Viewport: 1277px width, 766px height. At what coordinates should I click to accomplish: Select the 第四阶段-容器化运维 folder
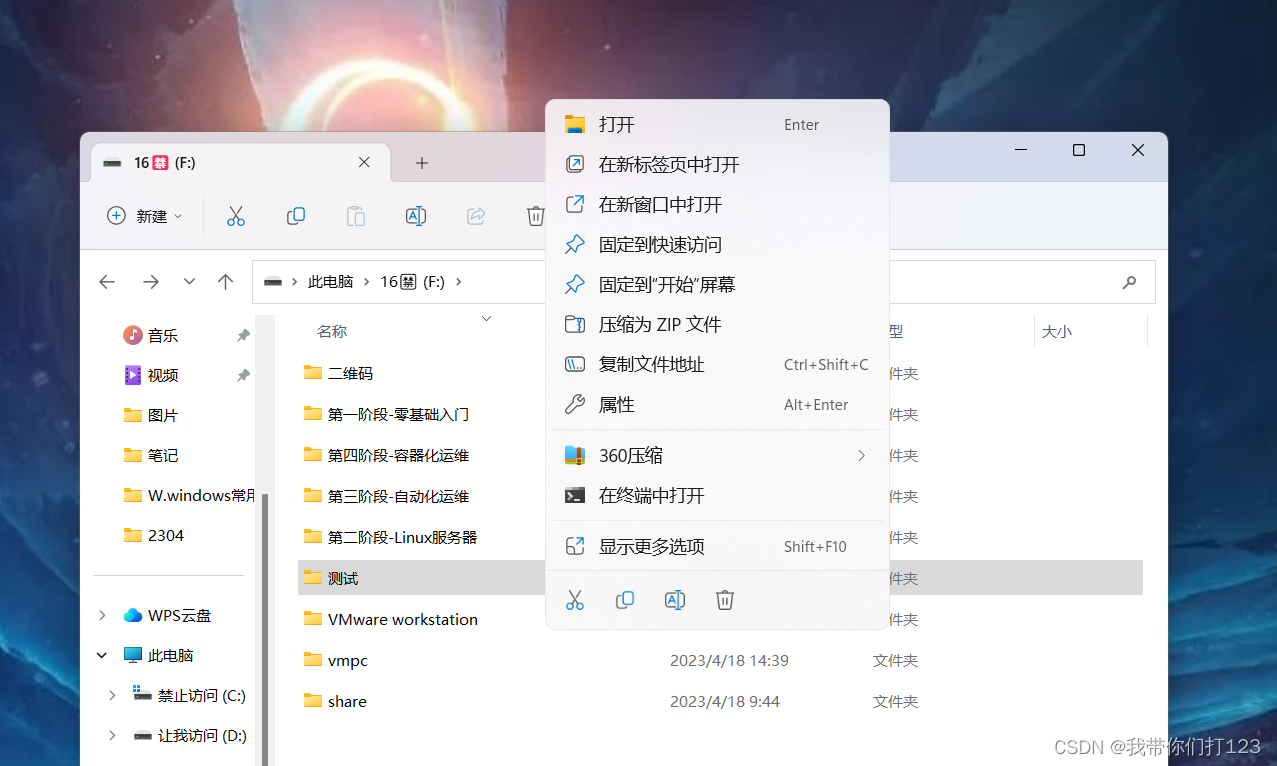coord(398,455)
